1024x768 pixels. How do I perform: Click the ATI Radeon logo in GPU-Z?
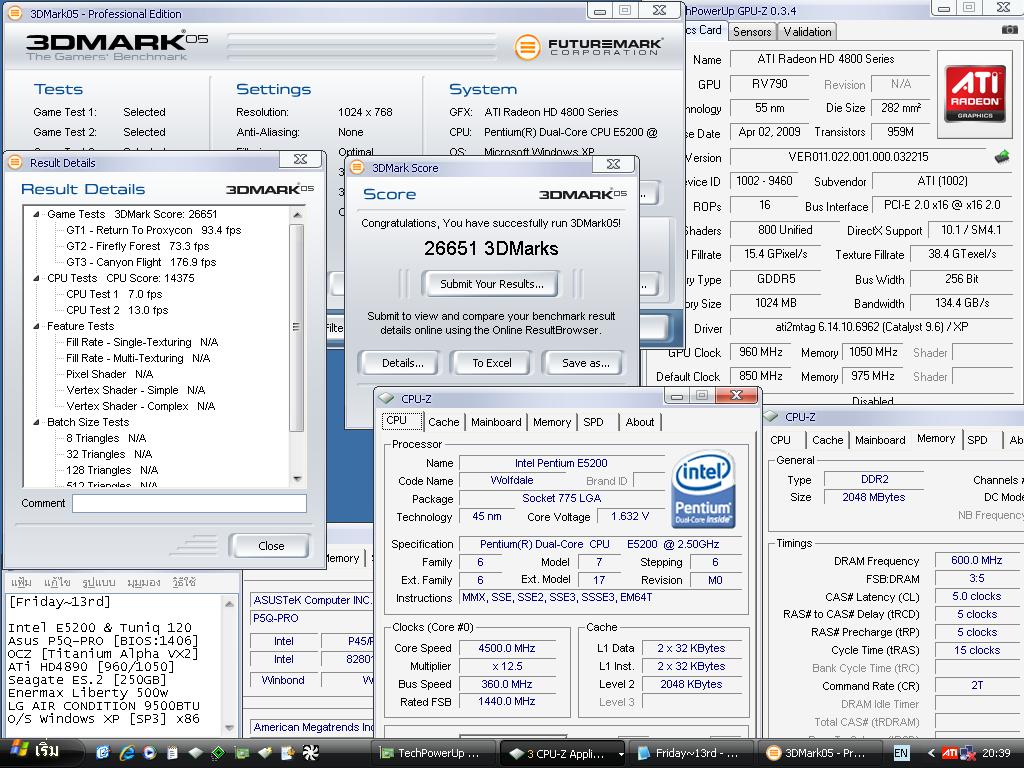point(975,95)
